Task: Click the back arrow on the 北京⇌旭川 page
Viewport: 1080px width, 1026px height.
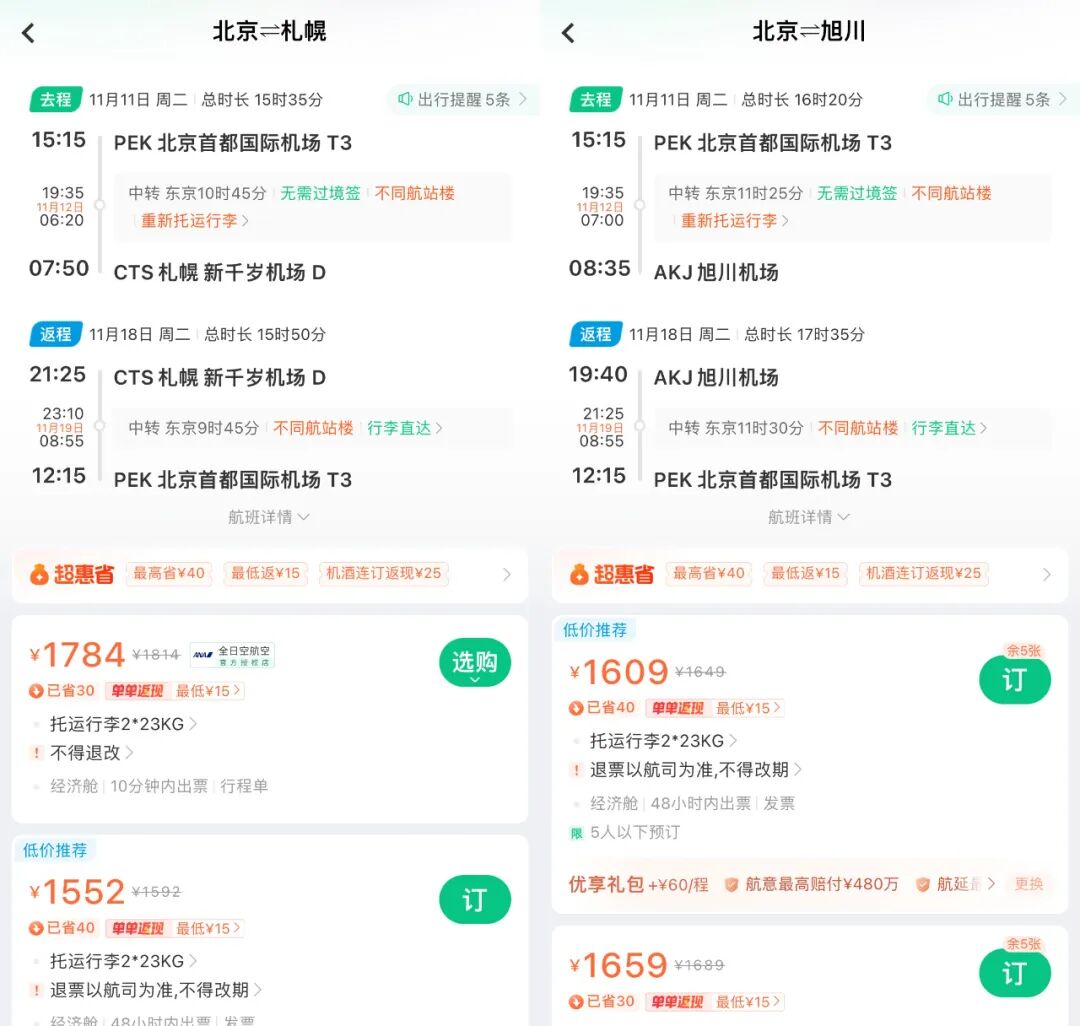Action: coord(567,32)
